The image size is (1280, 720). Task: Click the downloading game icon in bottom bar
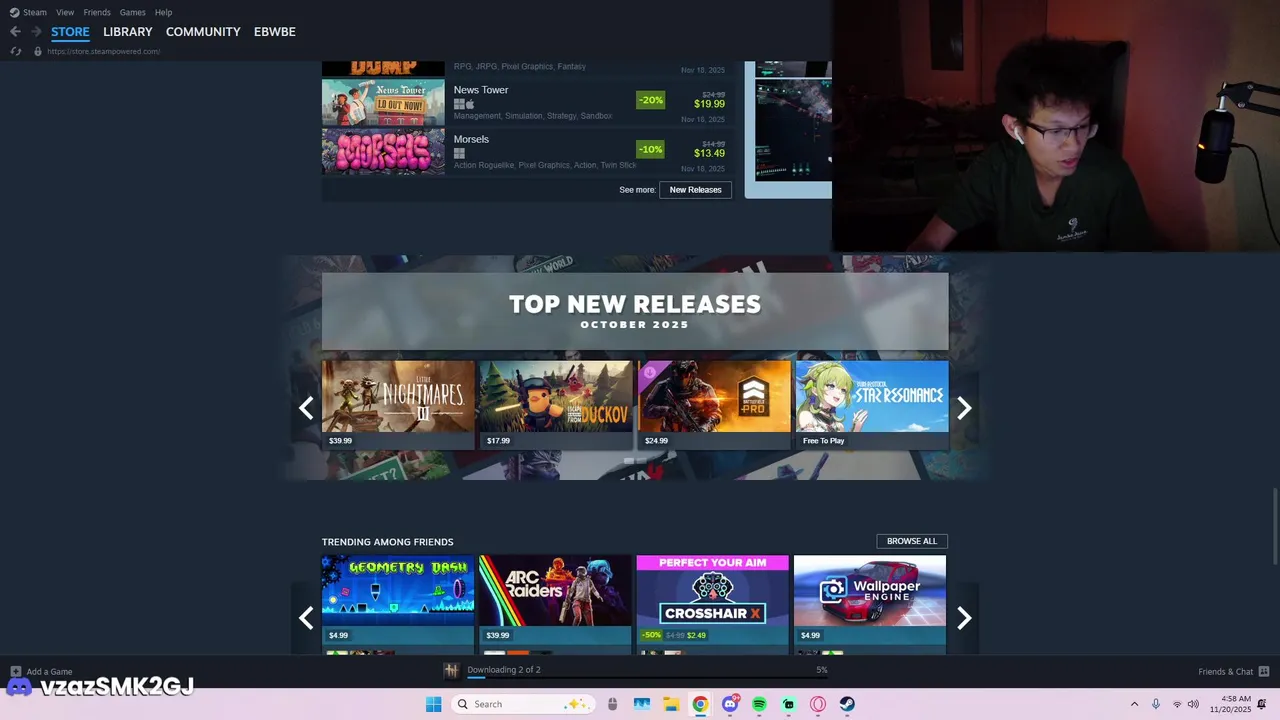[x=451, y=670]
